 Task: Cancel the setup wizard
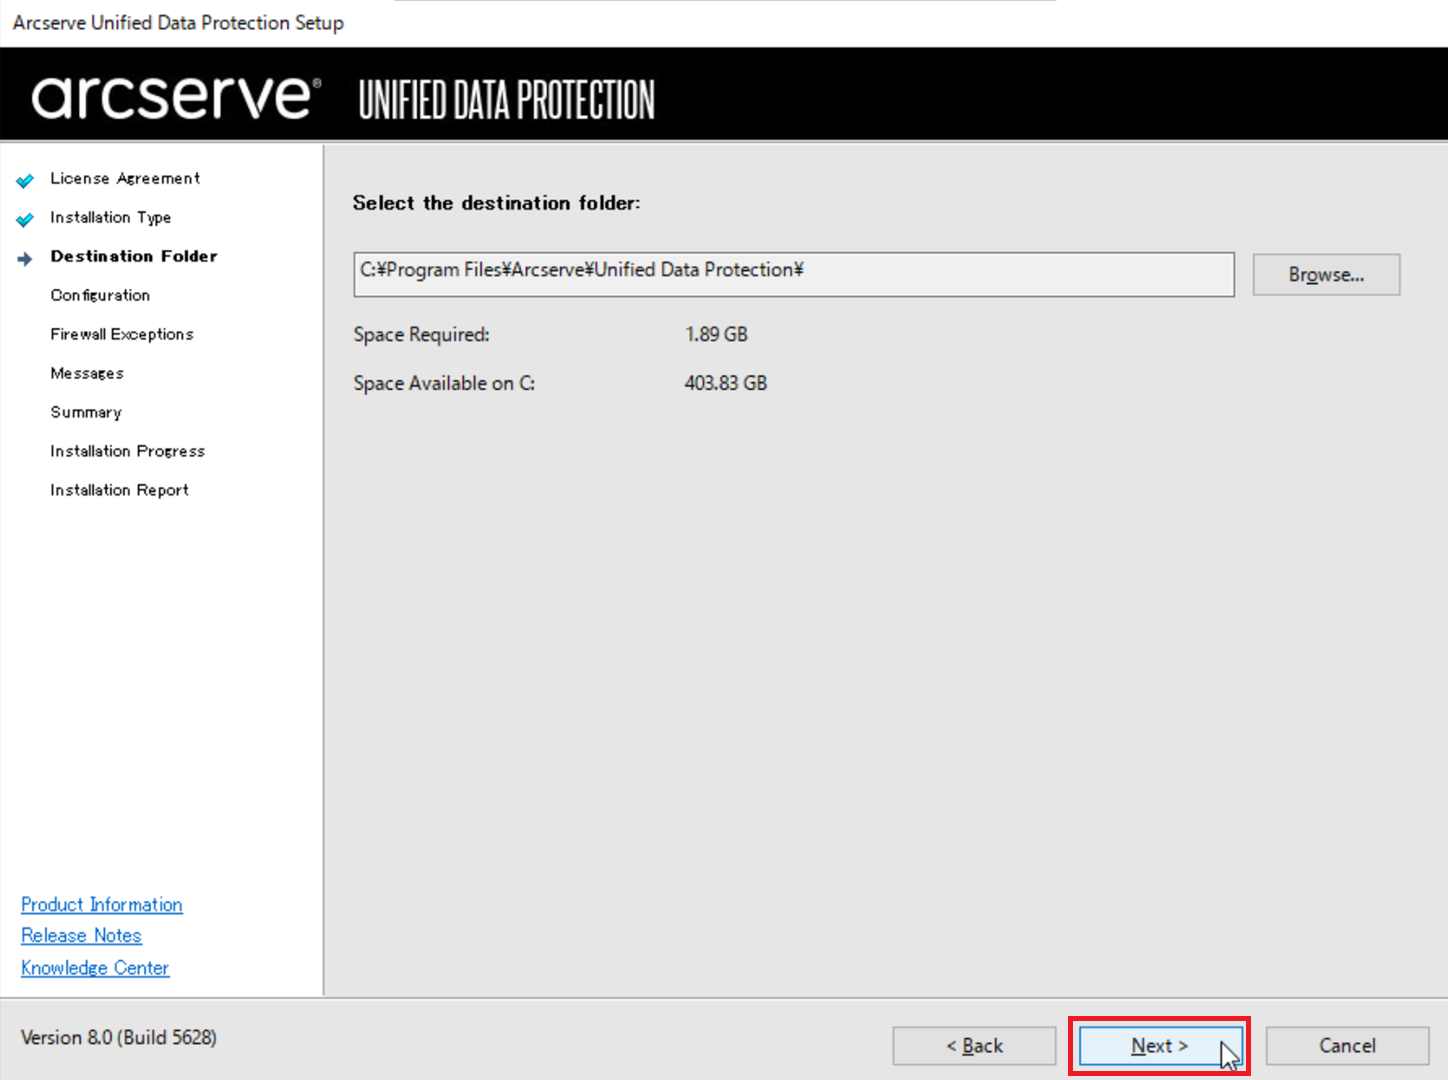point(1347,1046)
